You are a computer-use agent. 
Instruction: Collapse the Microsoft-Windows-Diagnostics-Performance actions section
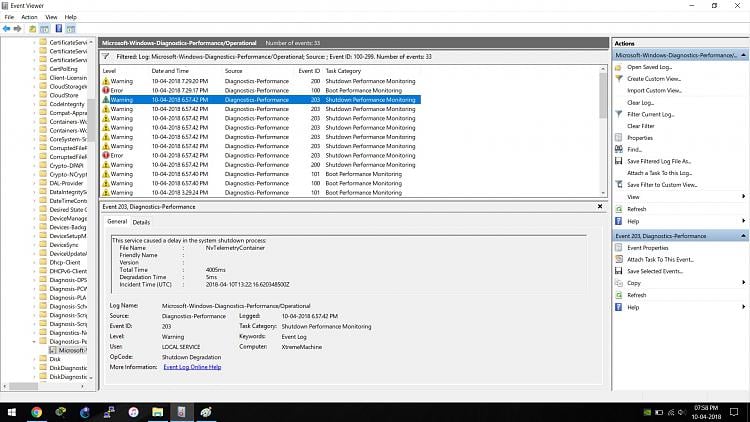[x=743, y=55]
